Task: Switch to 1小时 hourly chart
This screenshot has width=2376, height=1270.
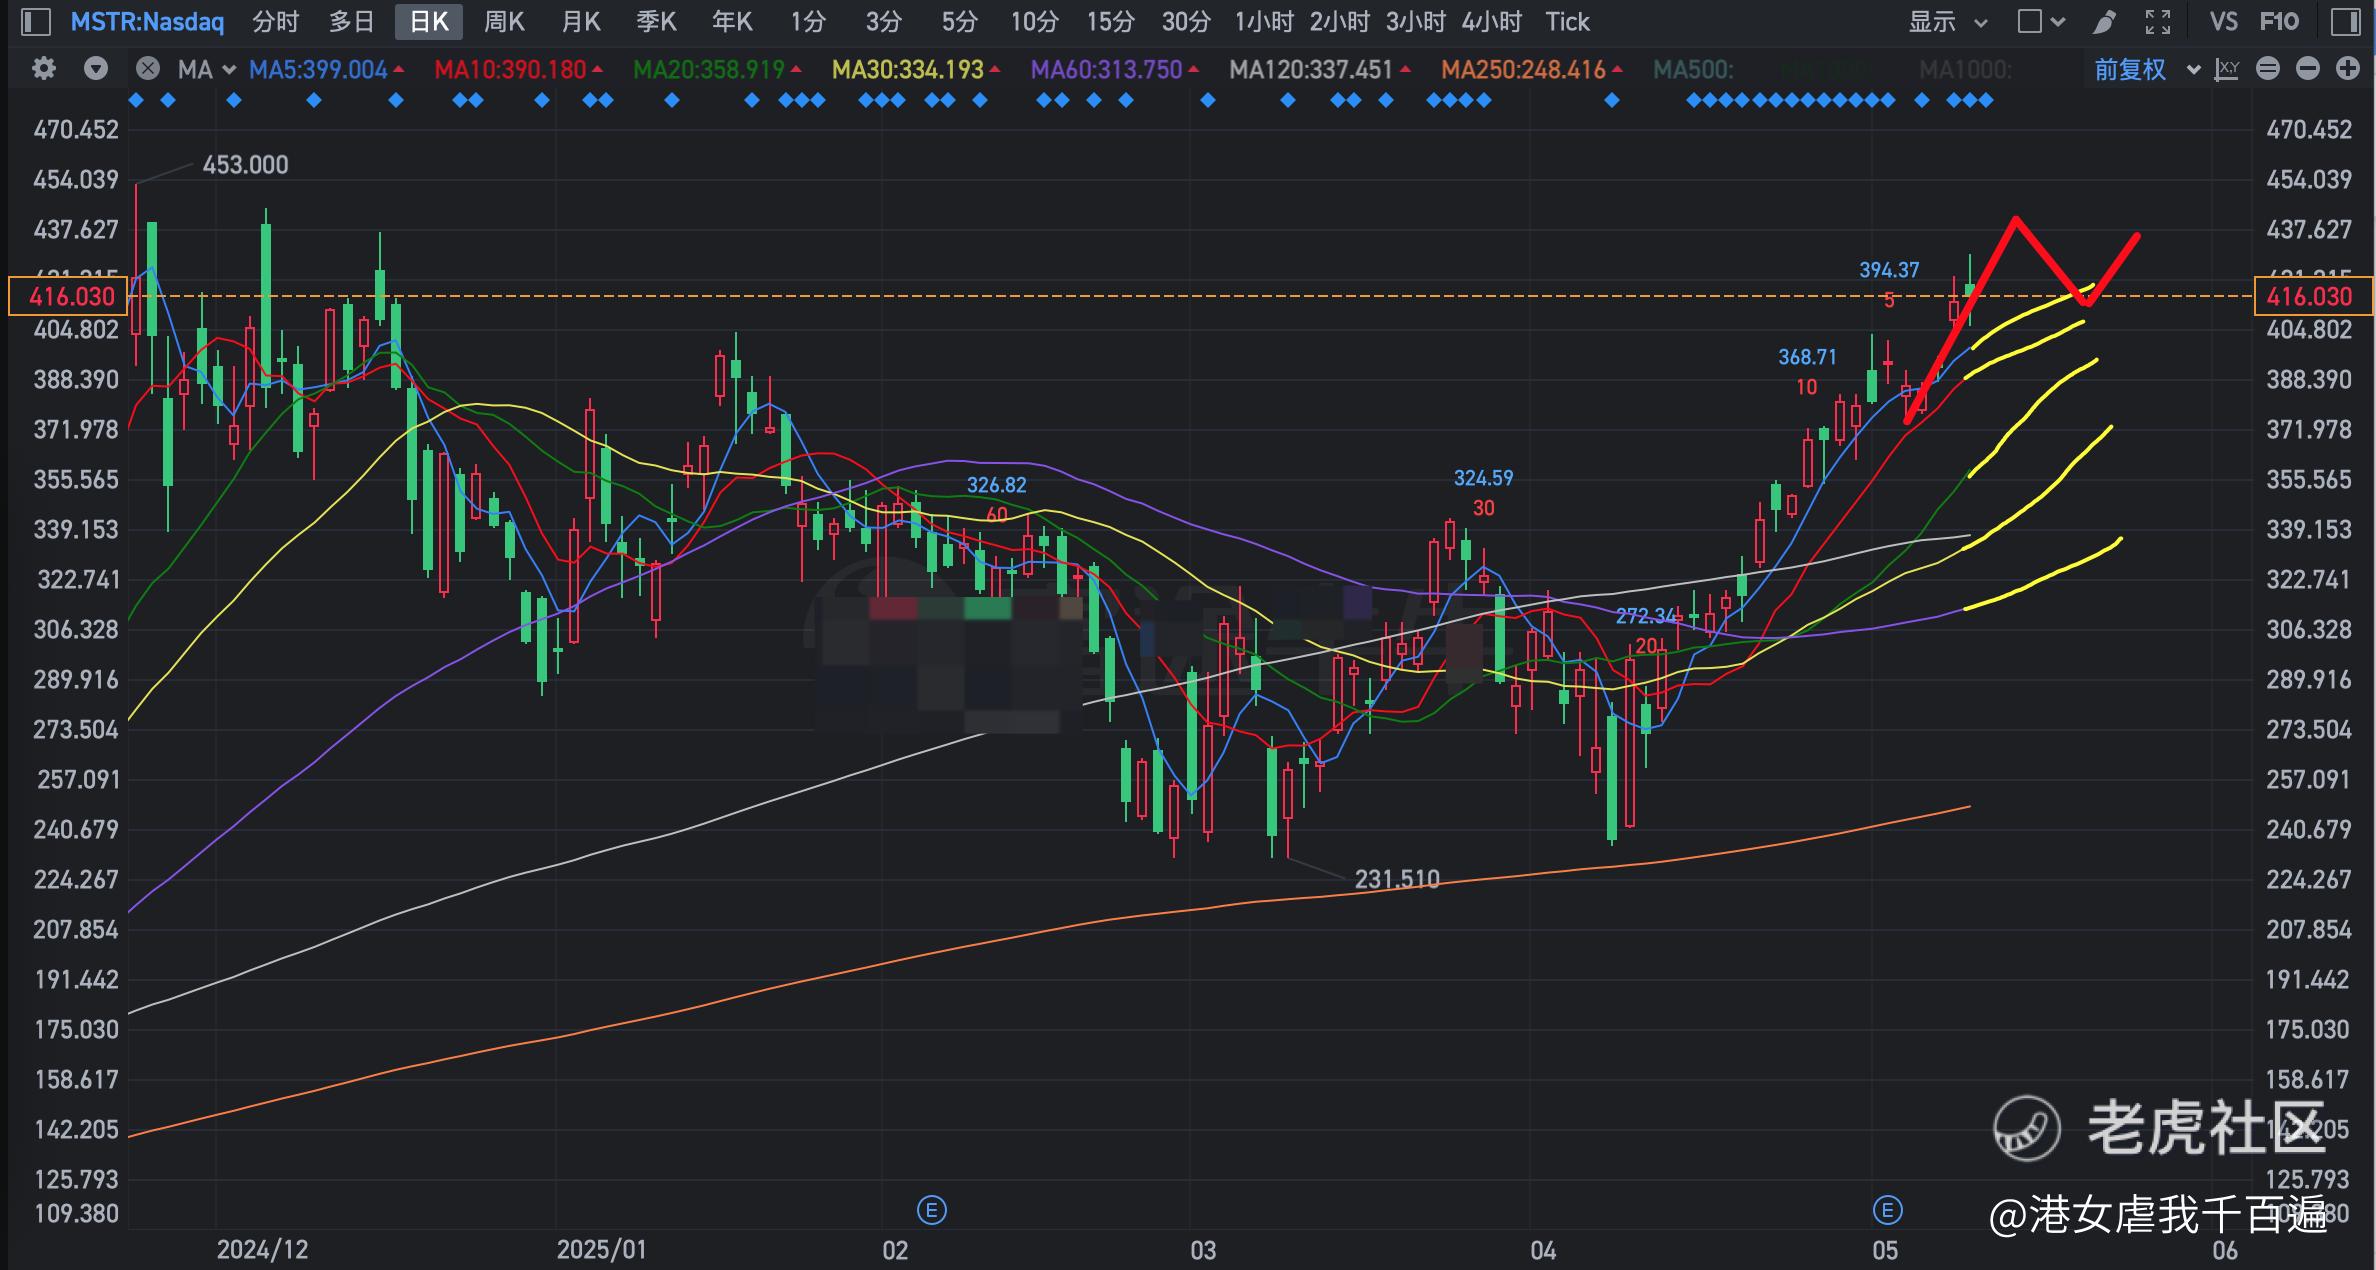Action: 1264,21
